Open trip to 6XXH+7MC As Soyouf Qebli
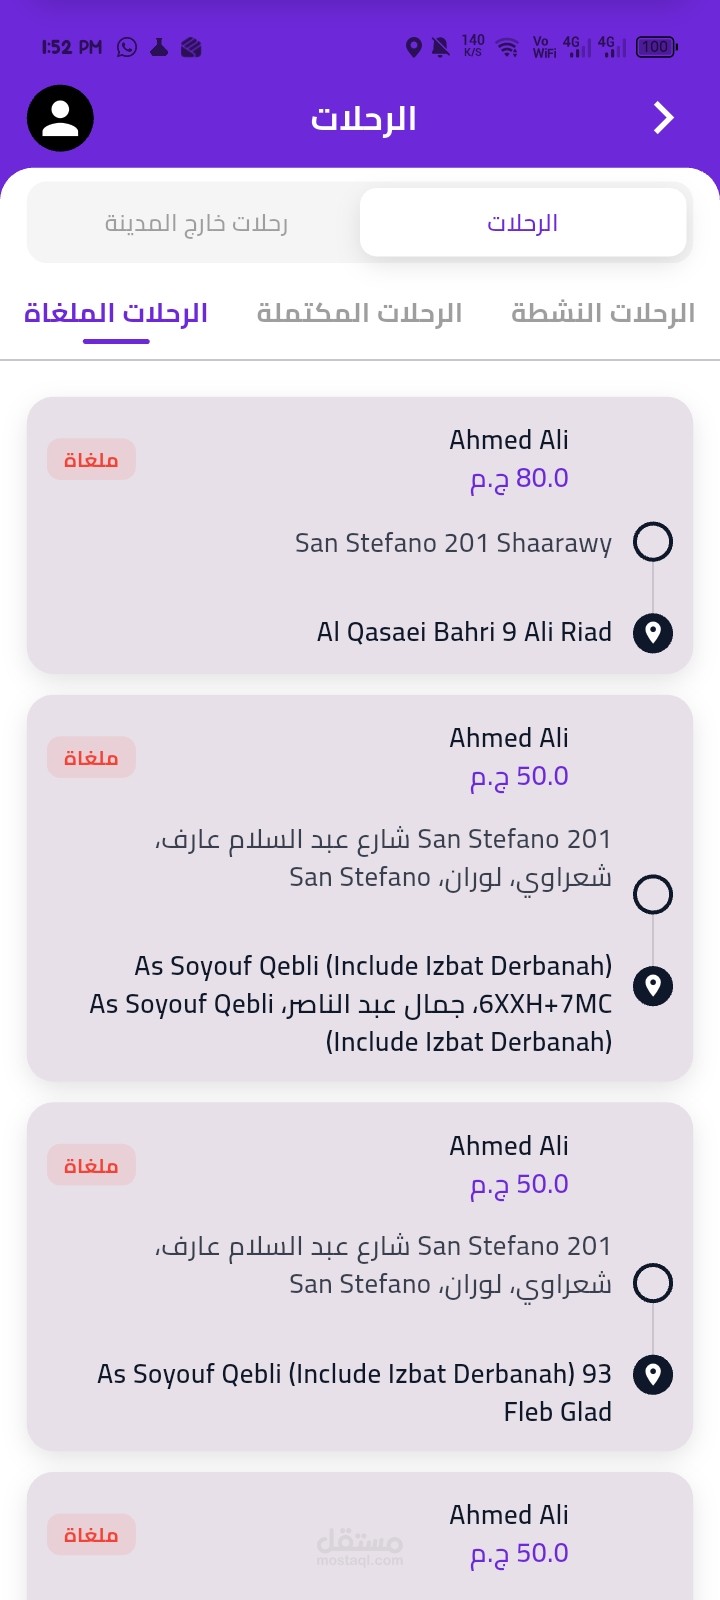Viewport: 720px width, 1600px height. pos(360,888)
